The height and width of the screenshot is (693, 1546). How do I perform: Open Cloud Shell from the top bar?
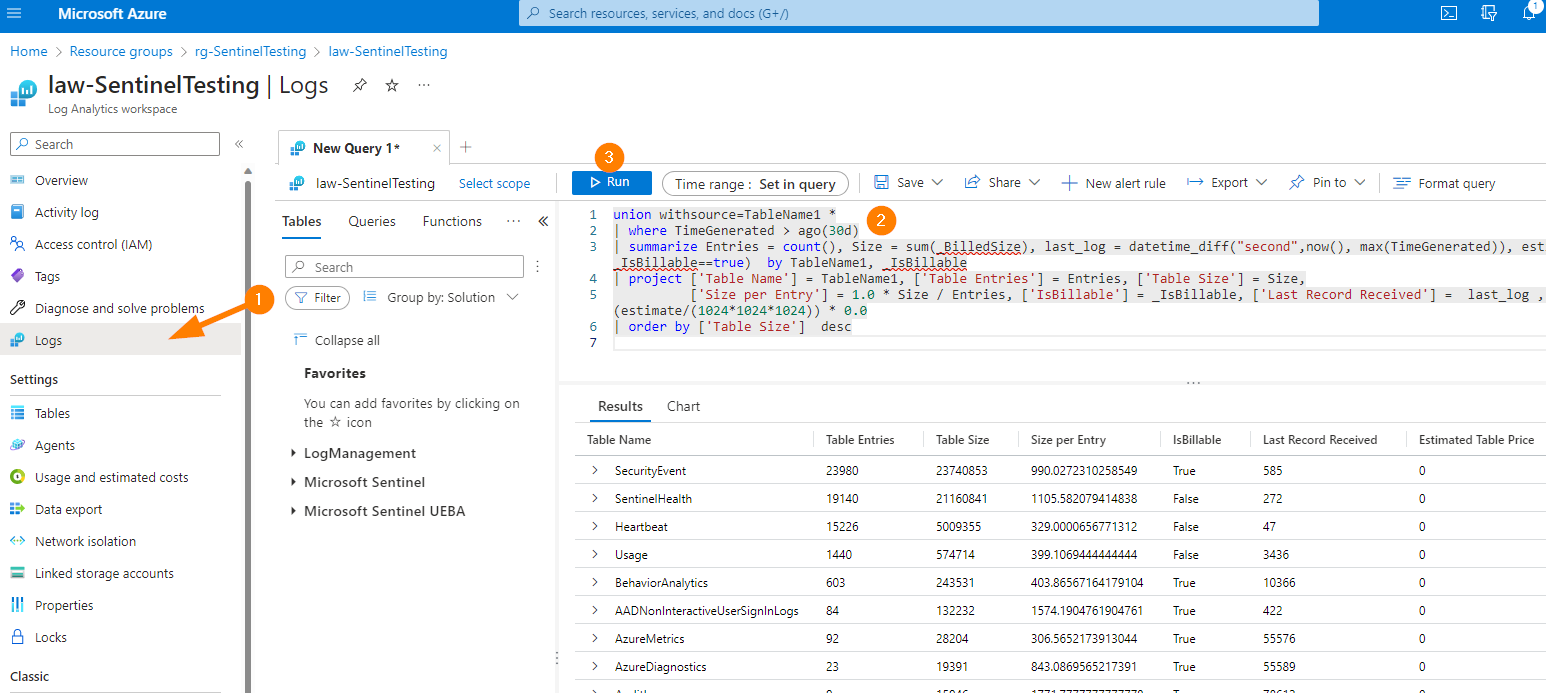coord(1448,13)
